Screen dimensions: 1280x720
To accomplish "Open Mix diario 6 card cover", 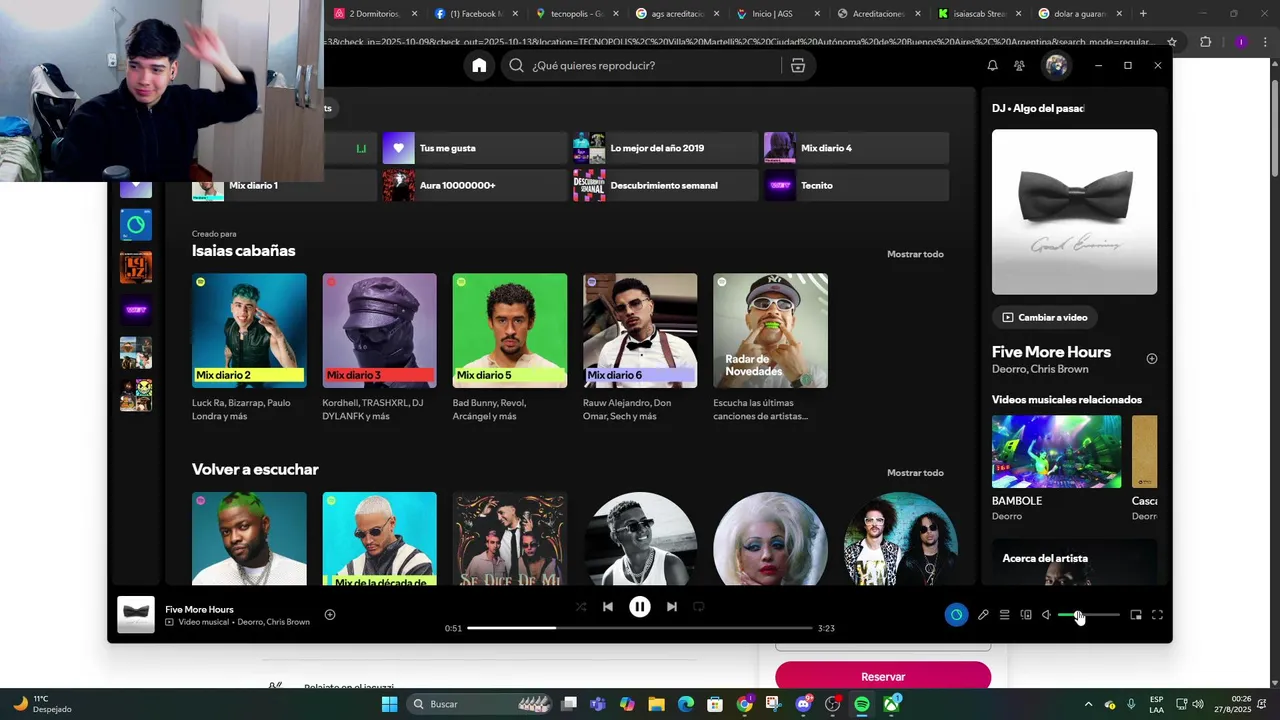I will point(640,330).
